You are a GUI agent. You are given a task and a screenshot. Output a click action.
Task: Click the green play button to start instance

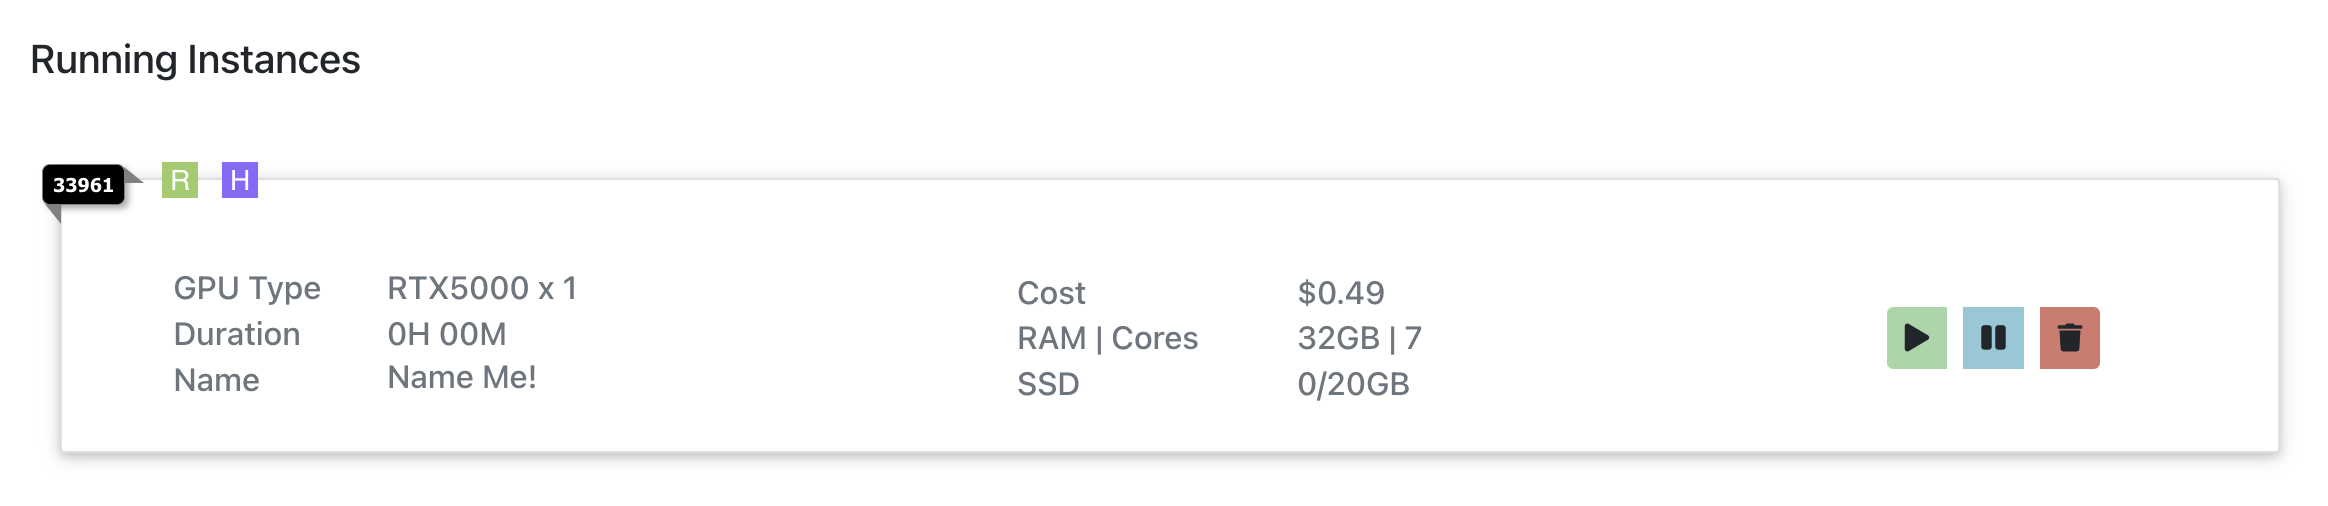click(1916, 338)
